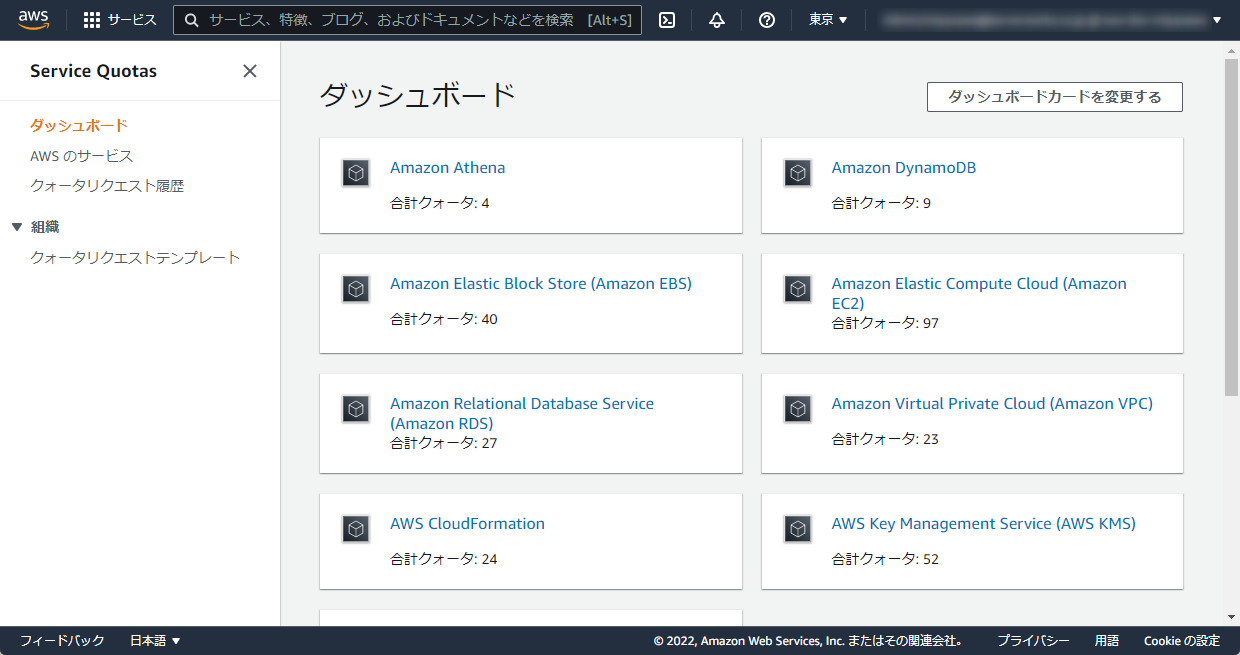The height and width of the screenshot is (655, 1240).
Task: Click the AWS KMS card icon
Action: click(797, 529)
